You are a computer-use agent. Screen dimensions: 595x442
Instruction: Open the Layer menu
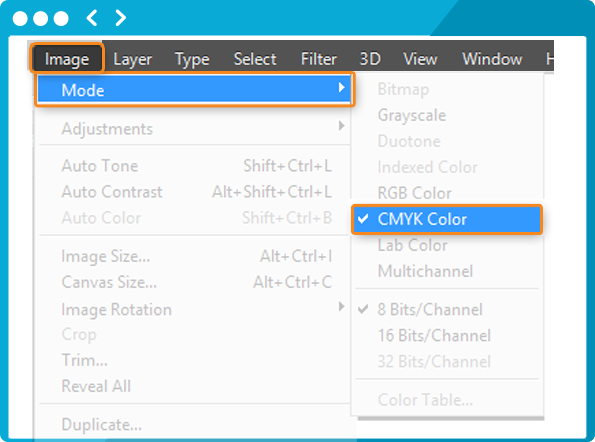132,59
